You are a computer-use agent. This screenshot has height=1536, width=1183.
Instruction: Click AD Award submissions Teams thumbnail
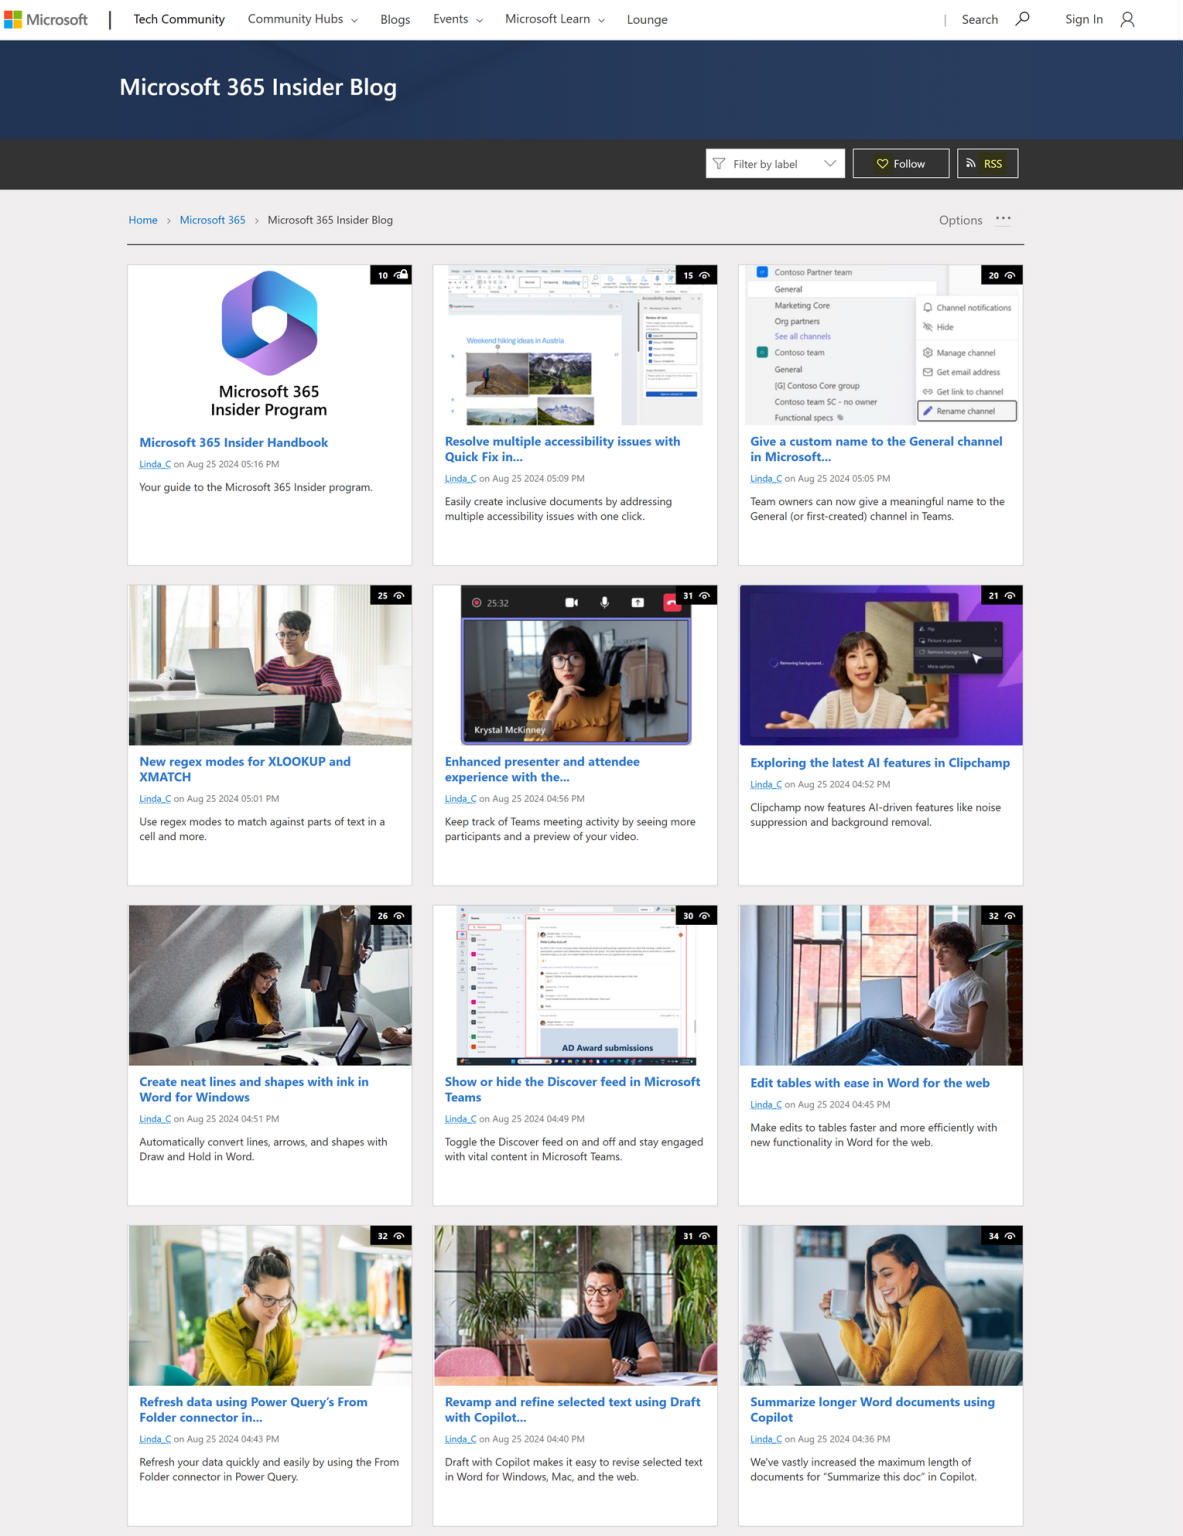coord(575,985)
